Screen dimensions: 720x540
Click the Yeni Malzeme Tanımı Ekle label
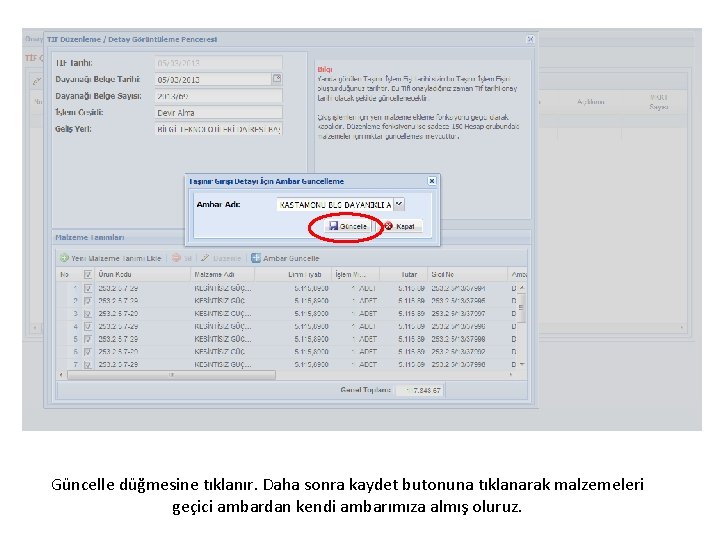coord(116,259)
